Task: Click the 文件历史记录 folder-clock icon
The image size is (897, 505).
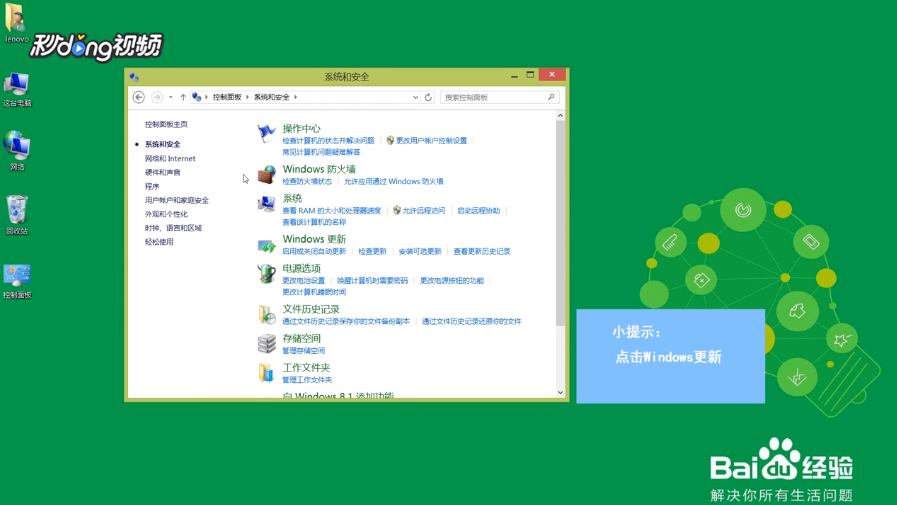Action: [x=266, y=315]
